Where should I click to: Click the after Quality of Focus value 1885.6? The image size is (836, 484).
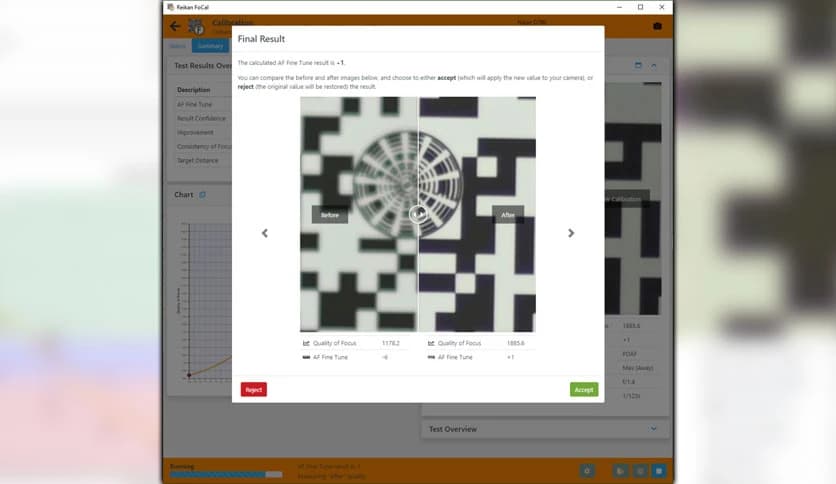(516, 343)
